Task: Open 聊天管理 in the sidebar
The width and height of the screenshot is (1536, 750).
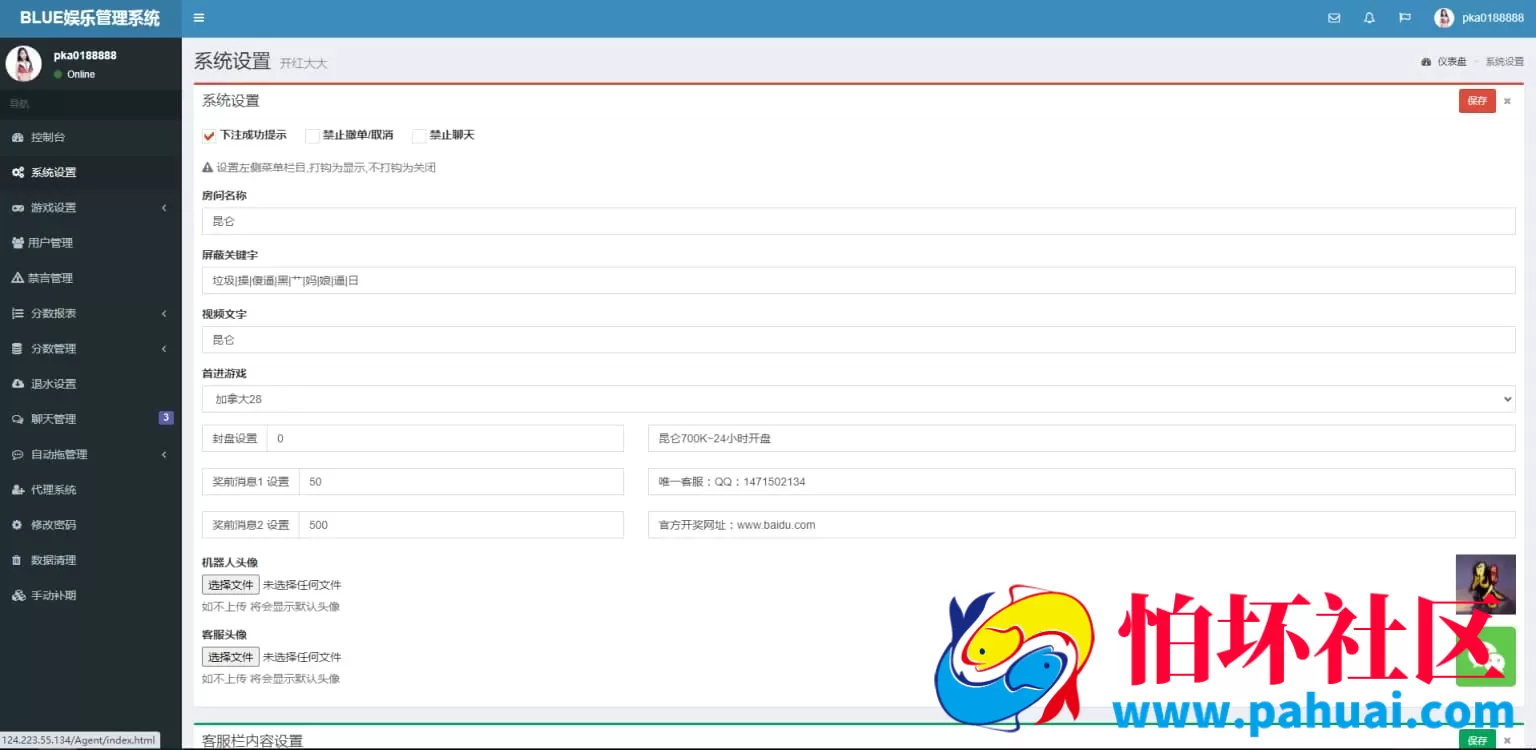Action: point(53,419)
